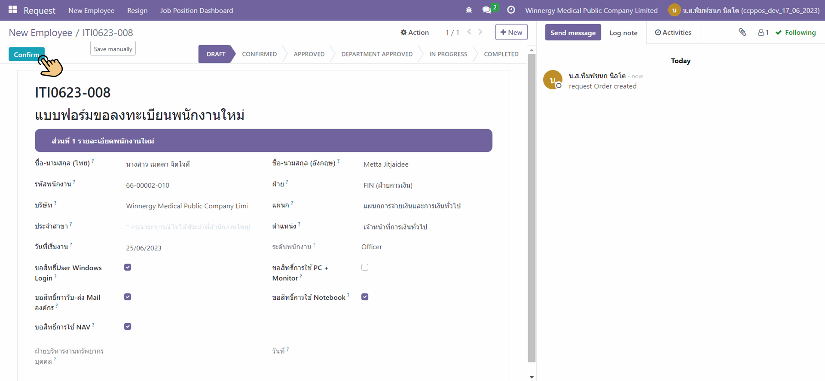
Task: Open the activities clock icon in top bar
Action: tap(511, 11)
